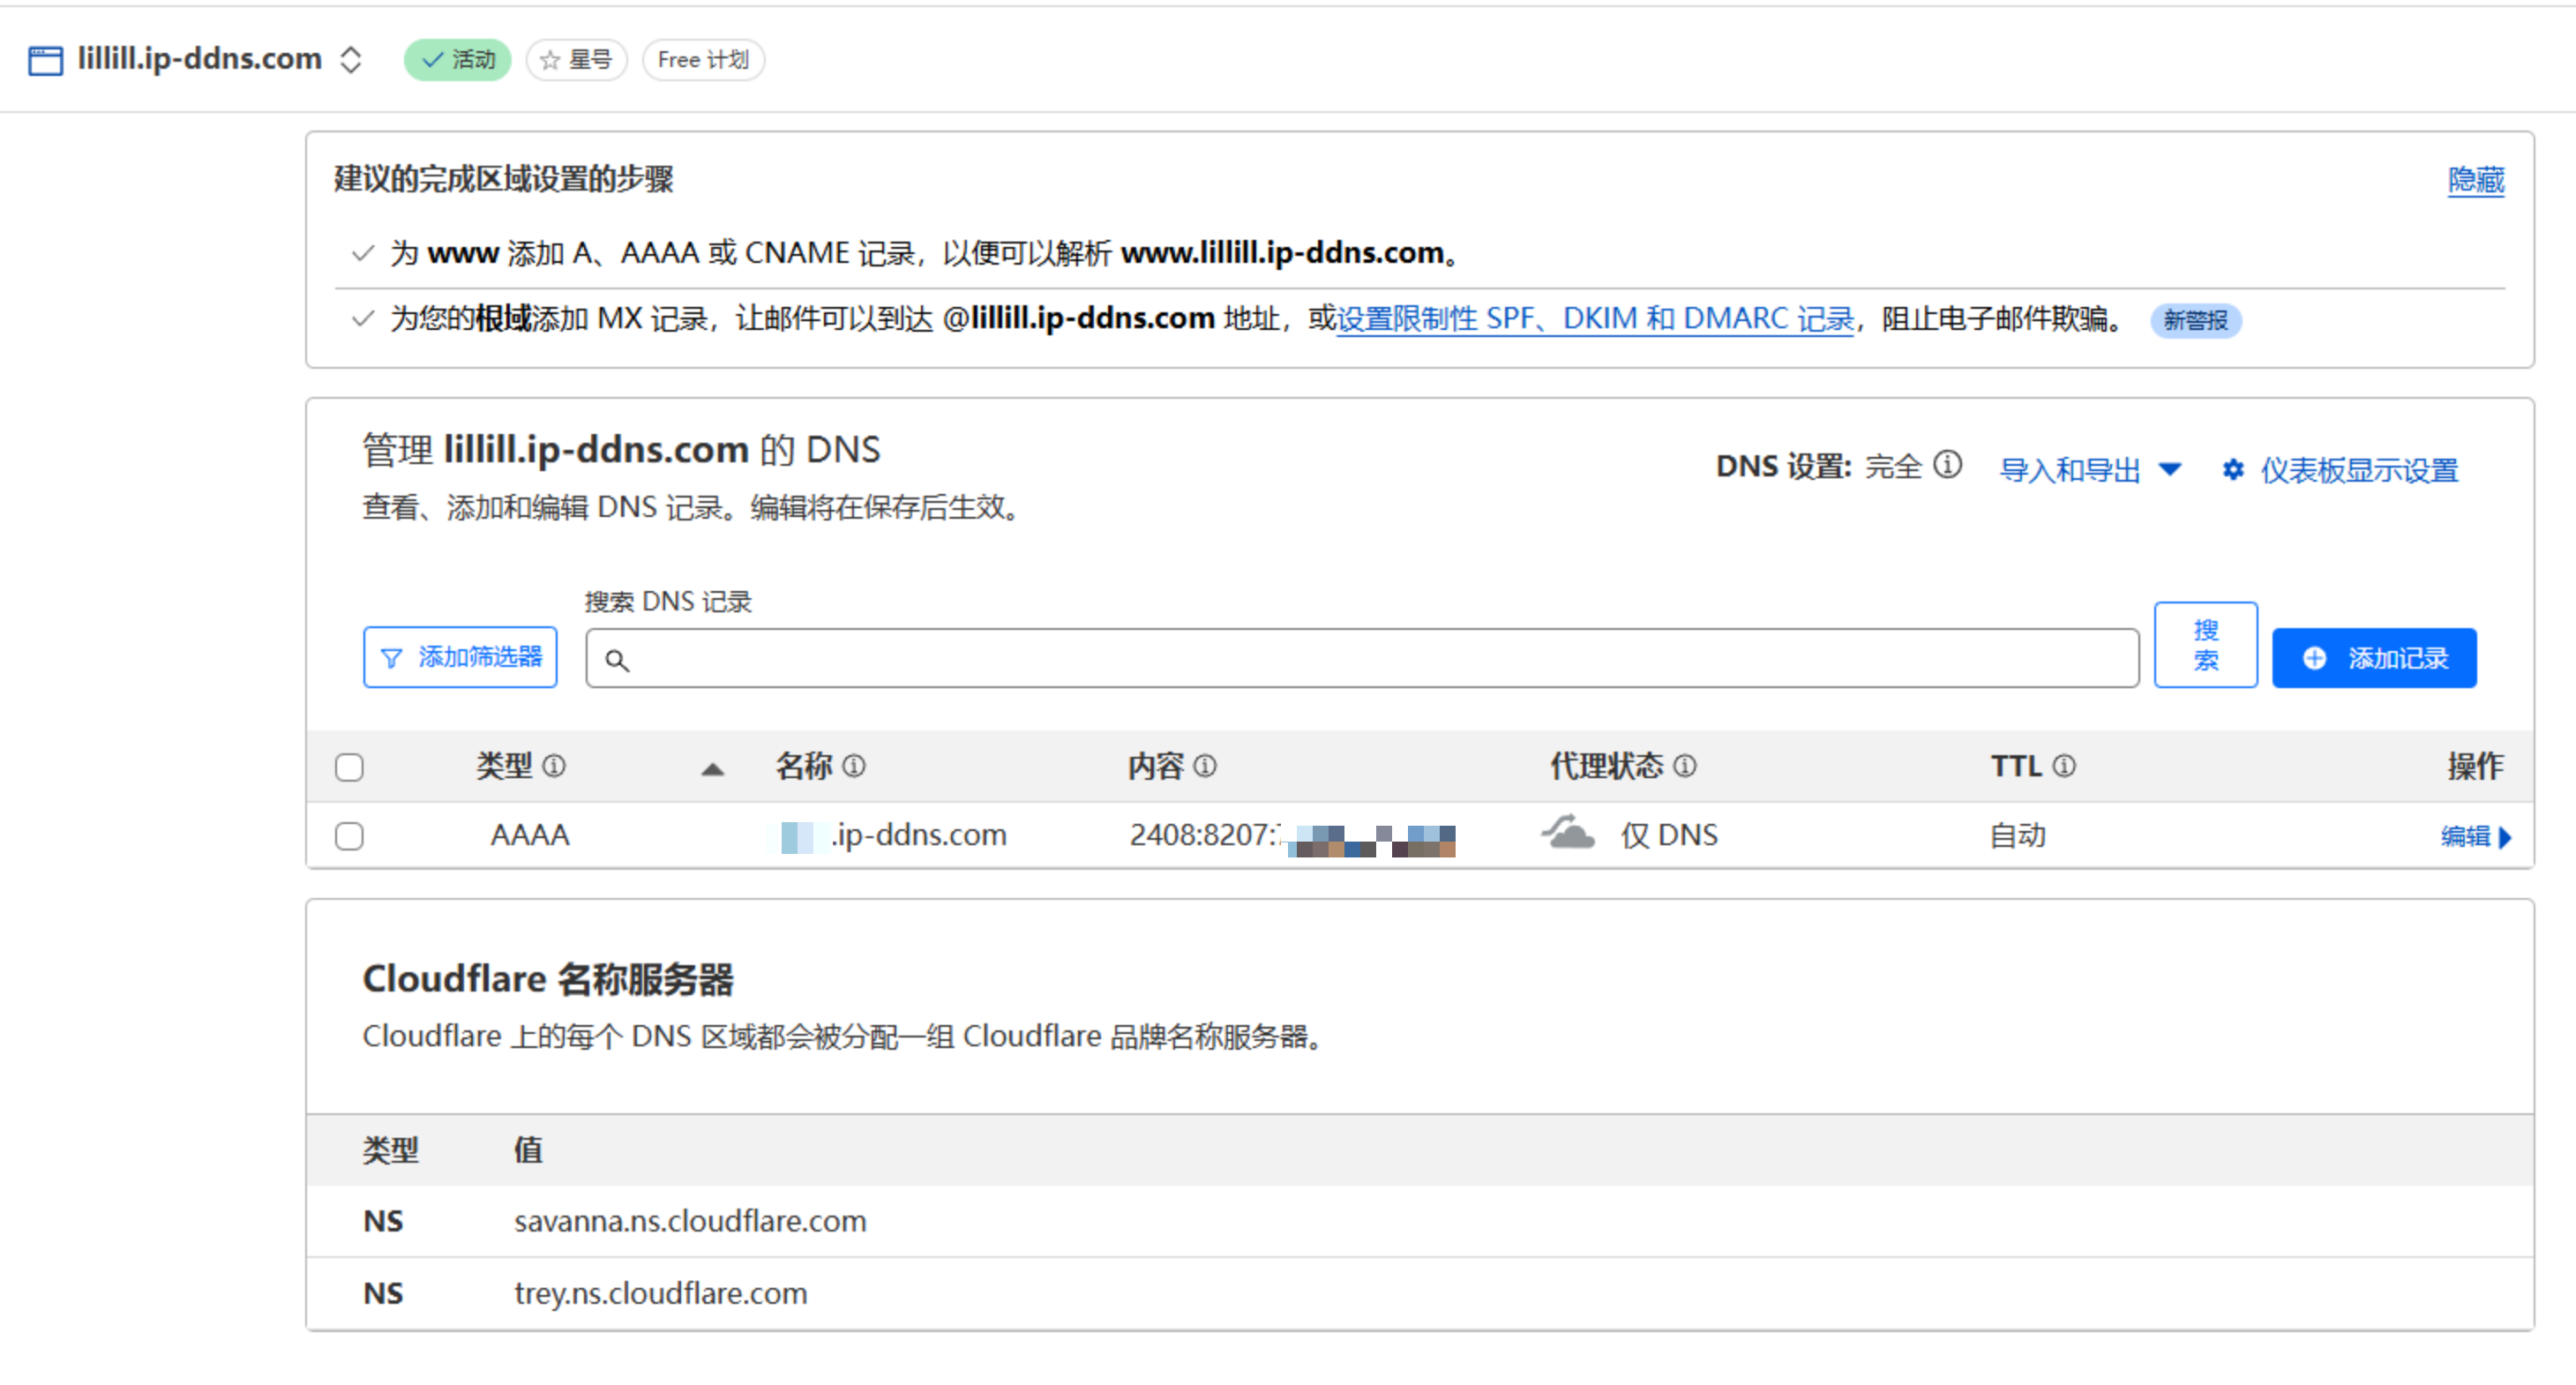Click the checkmark beside the MX record step
2576x1385 pixels.
point(363,319)
